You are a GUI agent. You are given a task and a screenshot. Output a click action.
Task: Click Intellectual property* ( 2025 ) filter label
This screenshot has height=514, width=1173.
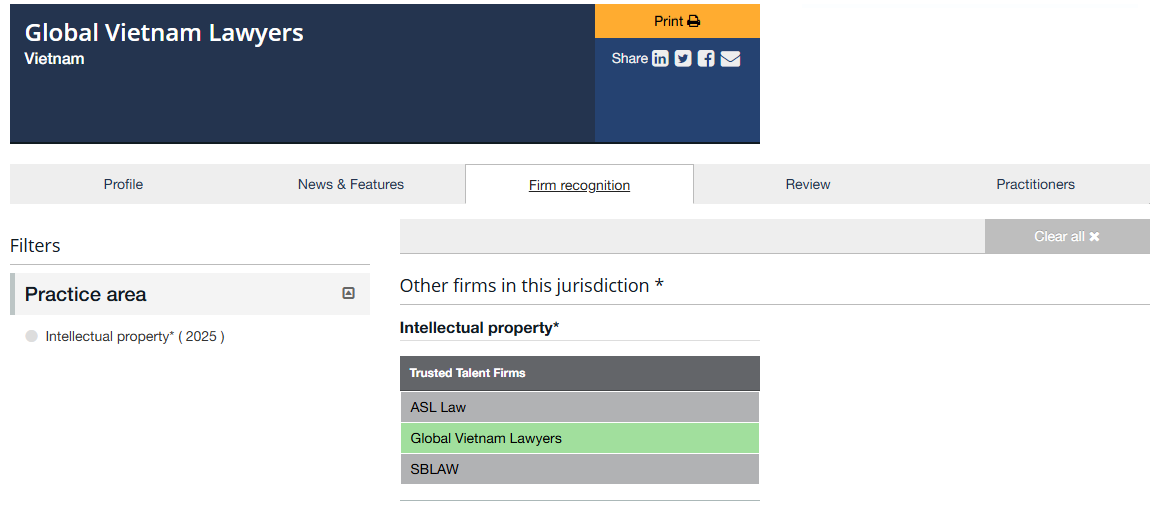[x=135, y=337]
